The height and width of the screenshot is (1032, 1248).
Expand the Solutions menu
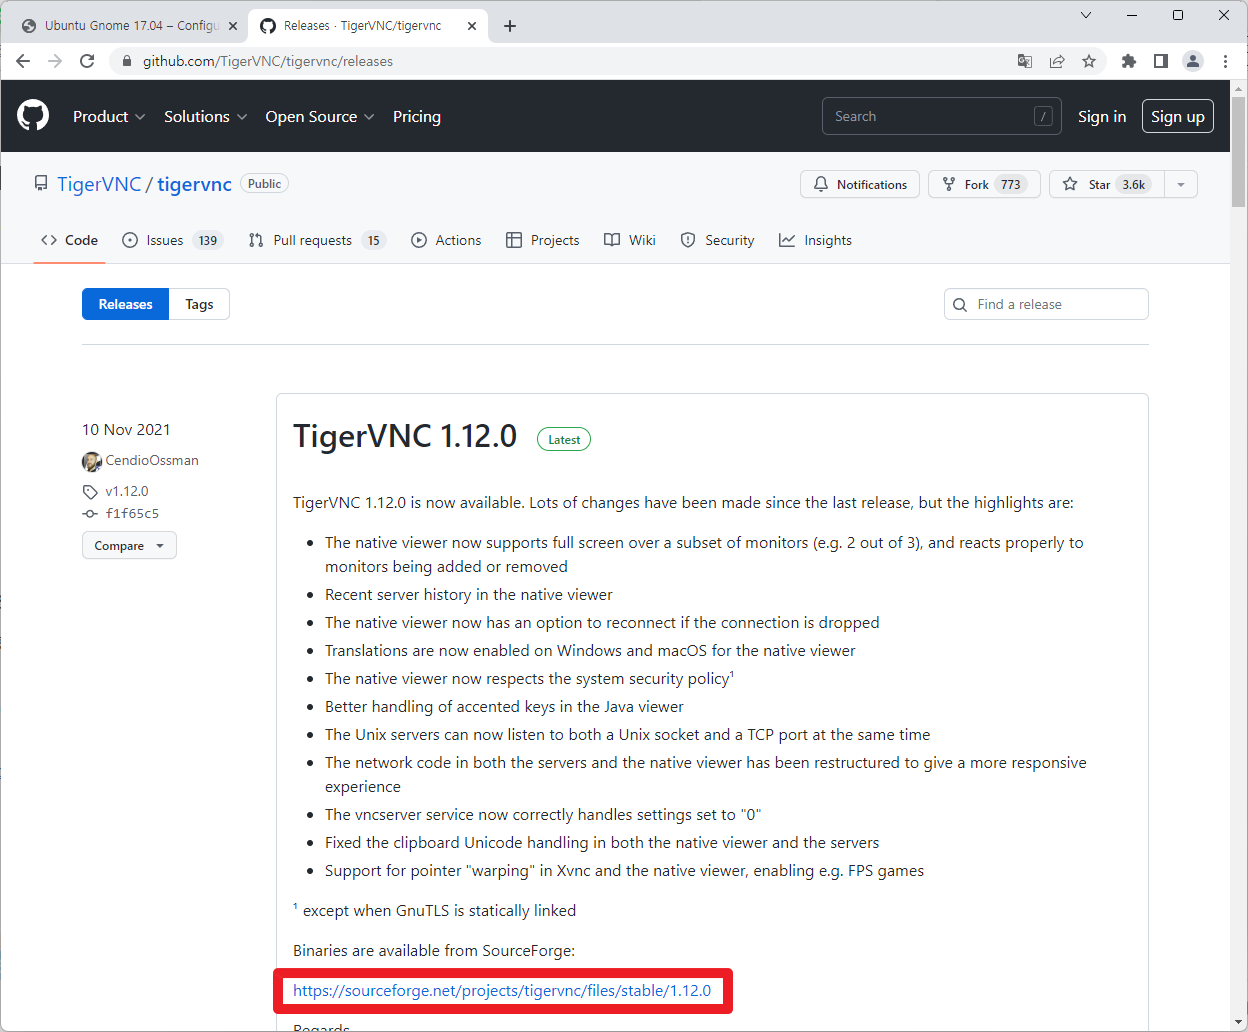tap(205, 116)
